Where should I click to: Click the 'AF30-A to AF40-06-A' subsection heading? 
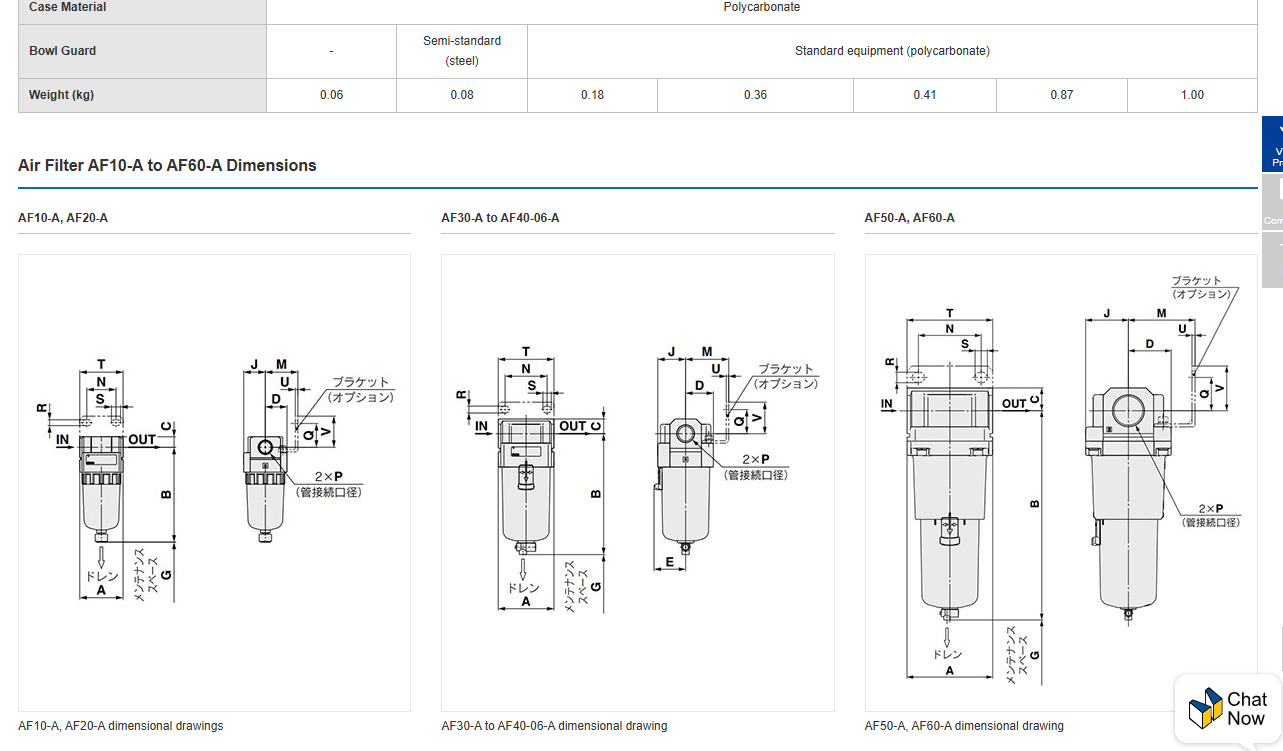(500, 218)
